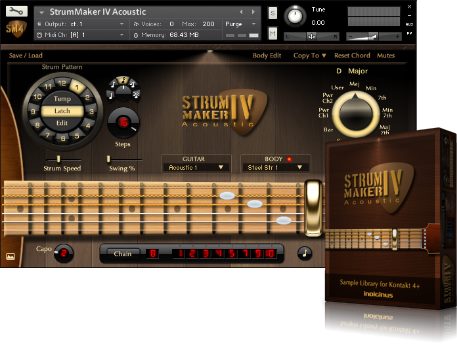Switch strum mode to Temp
This screenshot has height=362, width=457.
(x=62, y=99)
